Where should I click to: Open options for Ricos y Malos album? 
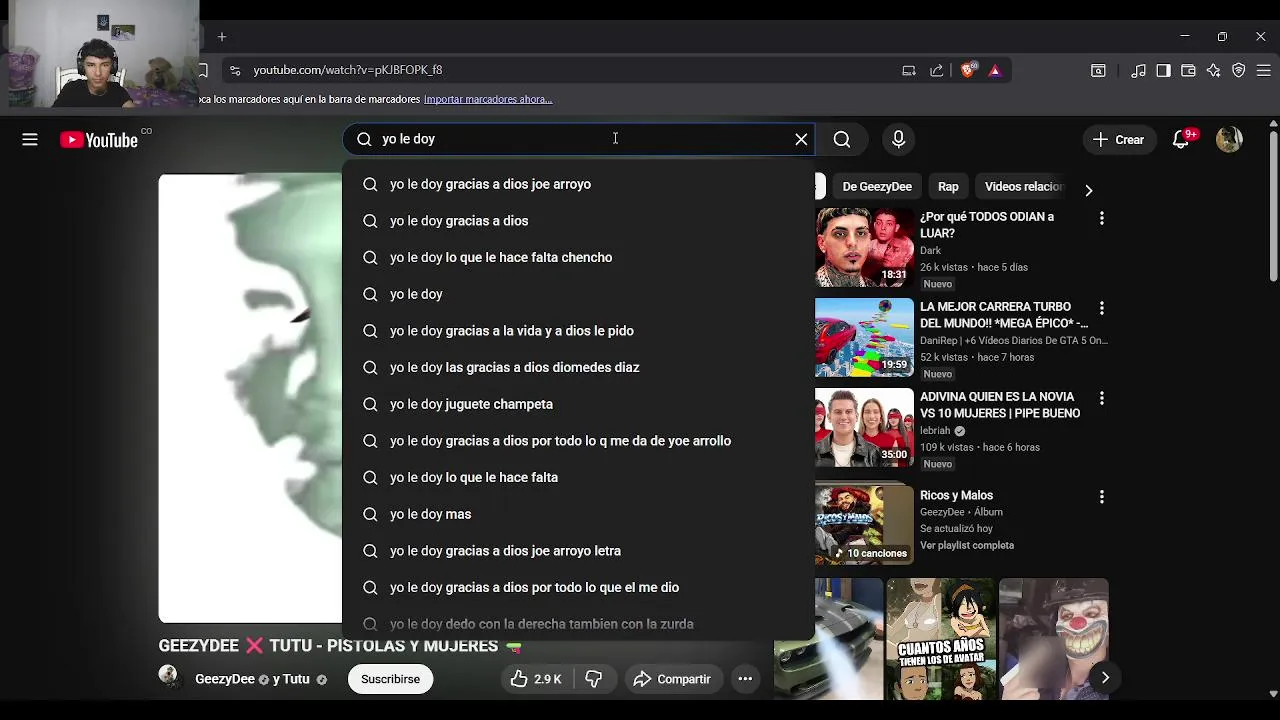(1102, 496)
